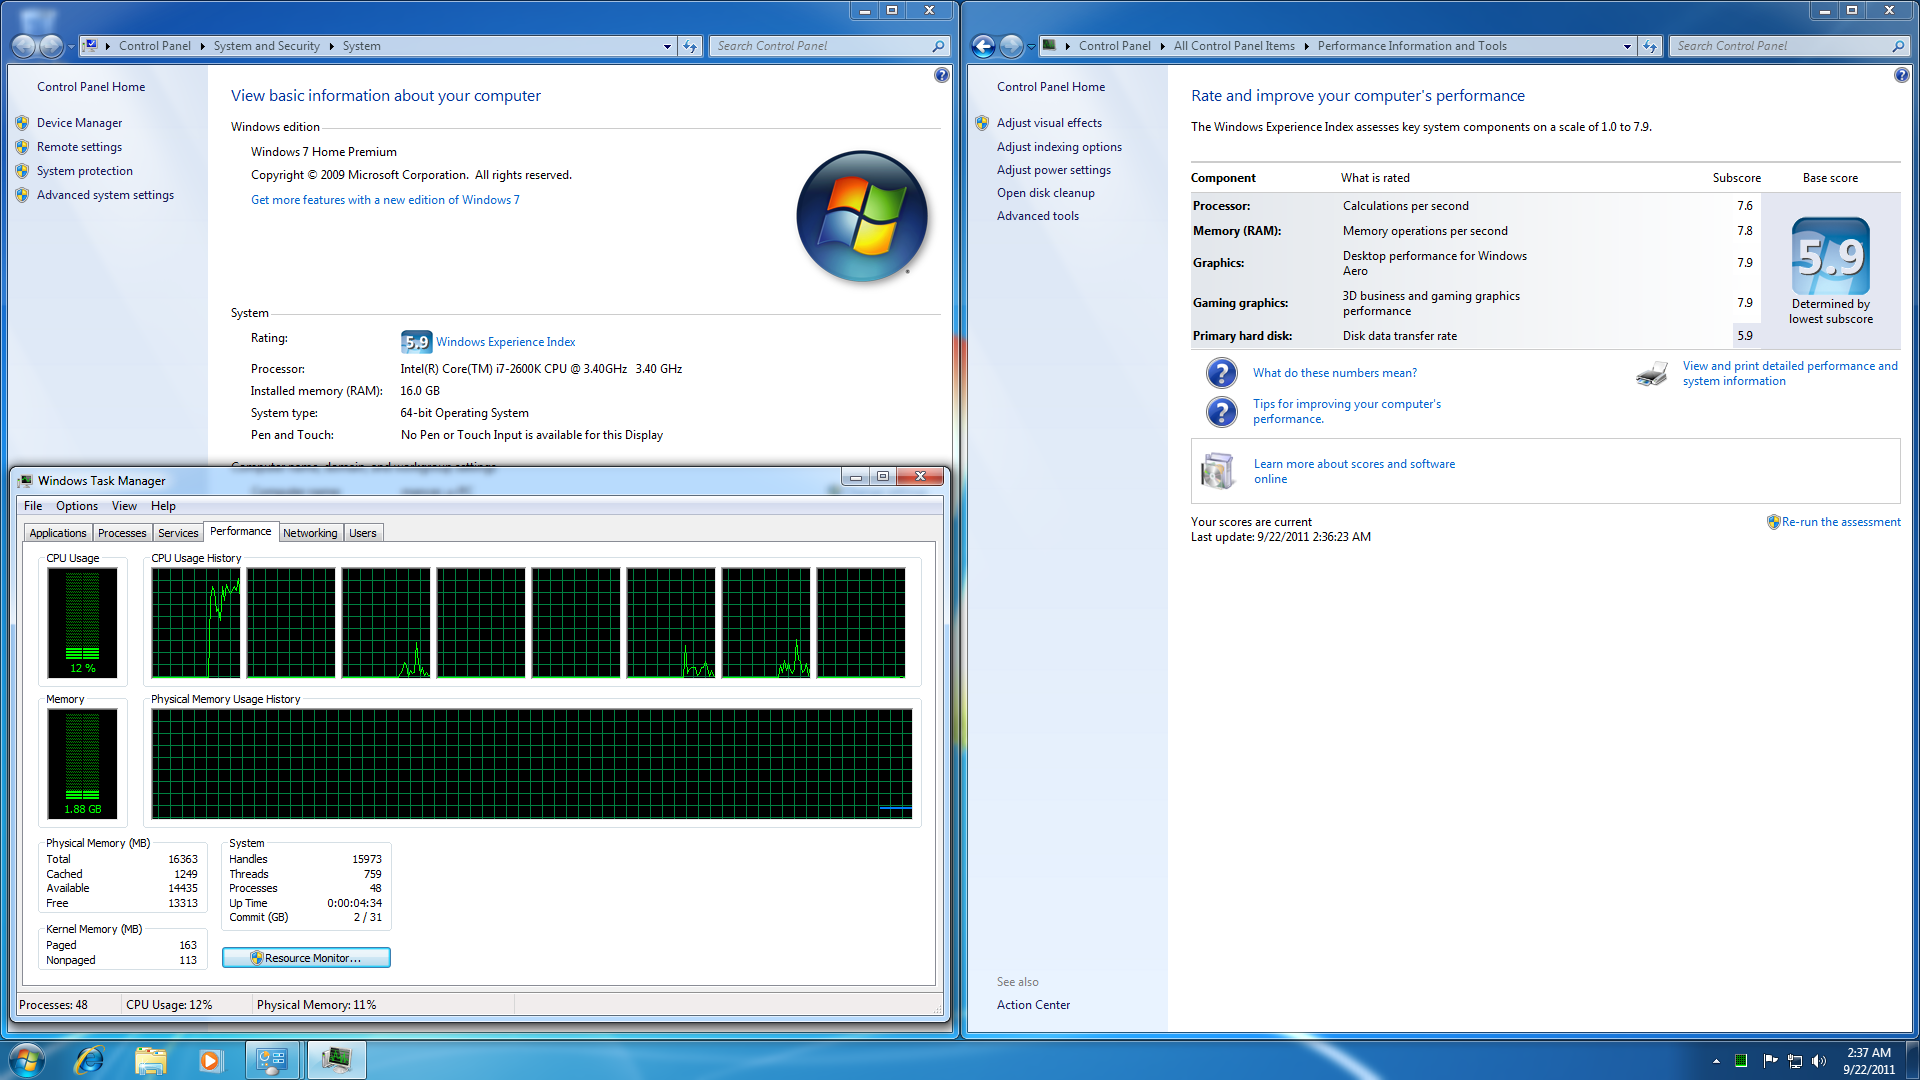Click Control Panel taskbar button
This screenshot has width=1920, height=1080.
point(272,1060)
